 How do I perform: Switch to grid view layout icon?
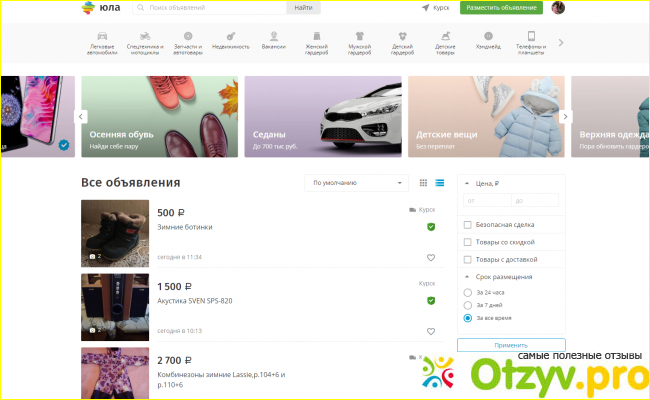[x=423, y=183]
